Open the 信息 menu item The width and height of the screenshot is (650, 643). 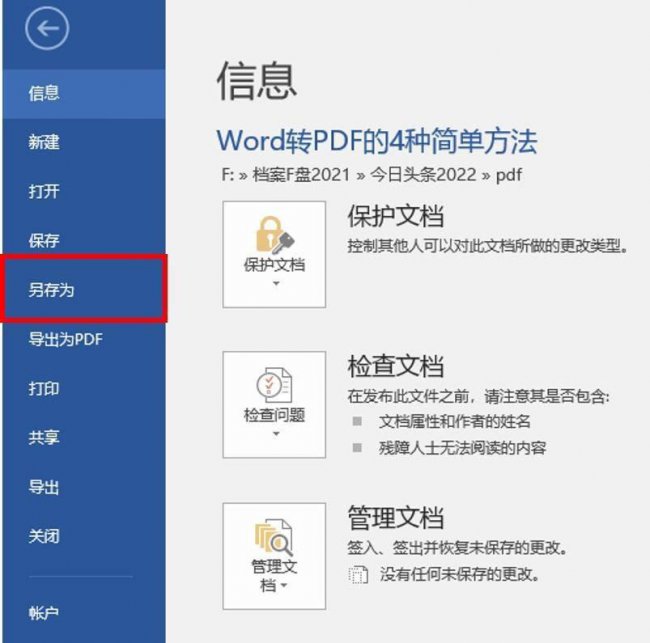(84, 94)
